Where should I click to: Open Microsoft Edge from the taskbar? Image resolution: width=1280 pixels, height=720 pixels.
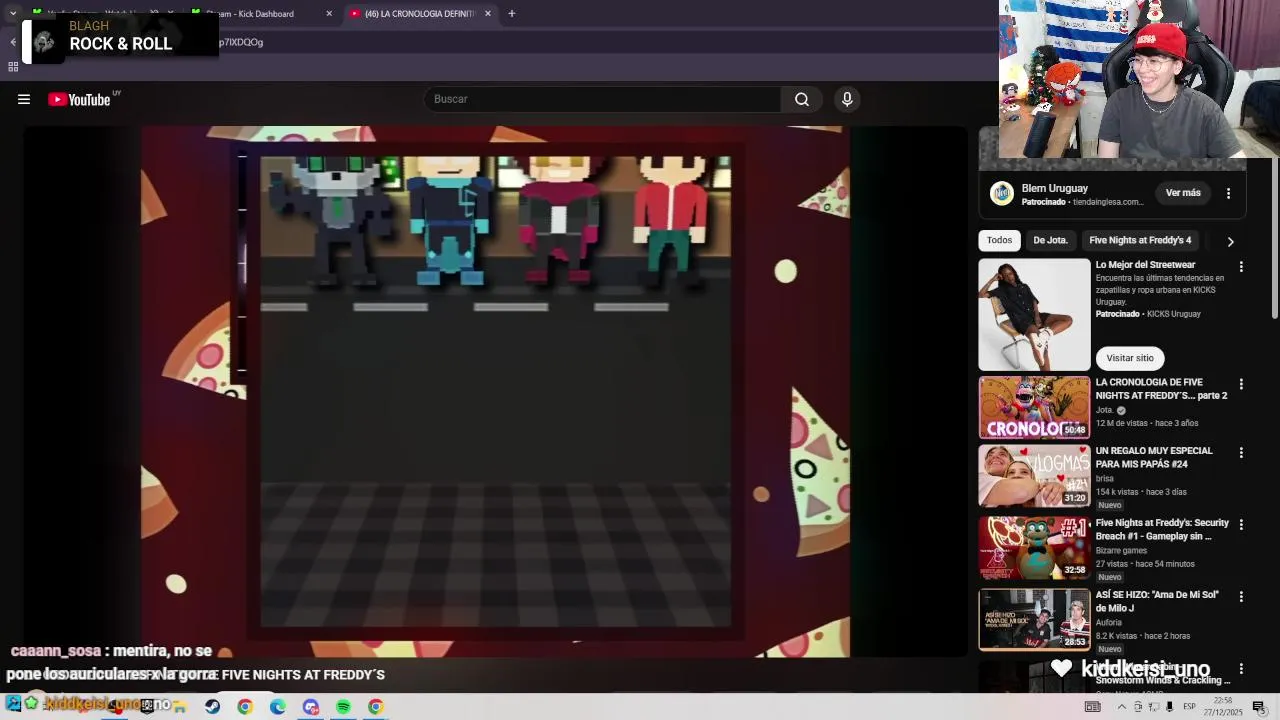277,706
